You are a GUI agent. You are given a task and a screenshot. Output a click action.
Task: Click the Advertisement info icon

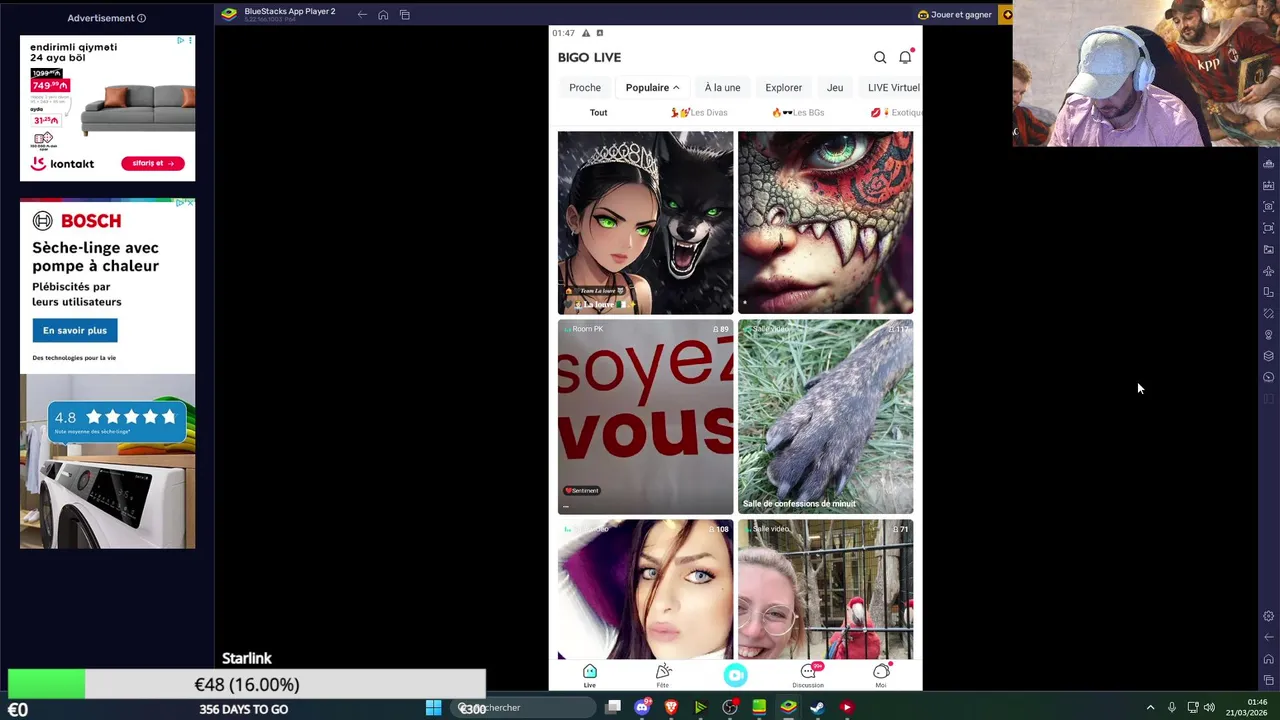point(141,18)
